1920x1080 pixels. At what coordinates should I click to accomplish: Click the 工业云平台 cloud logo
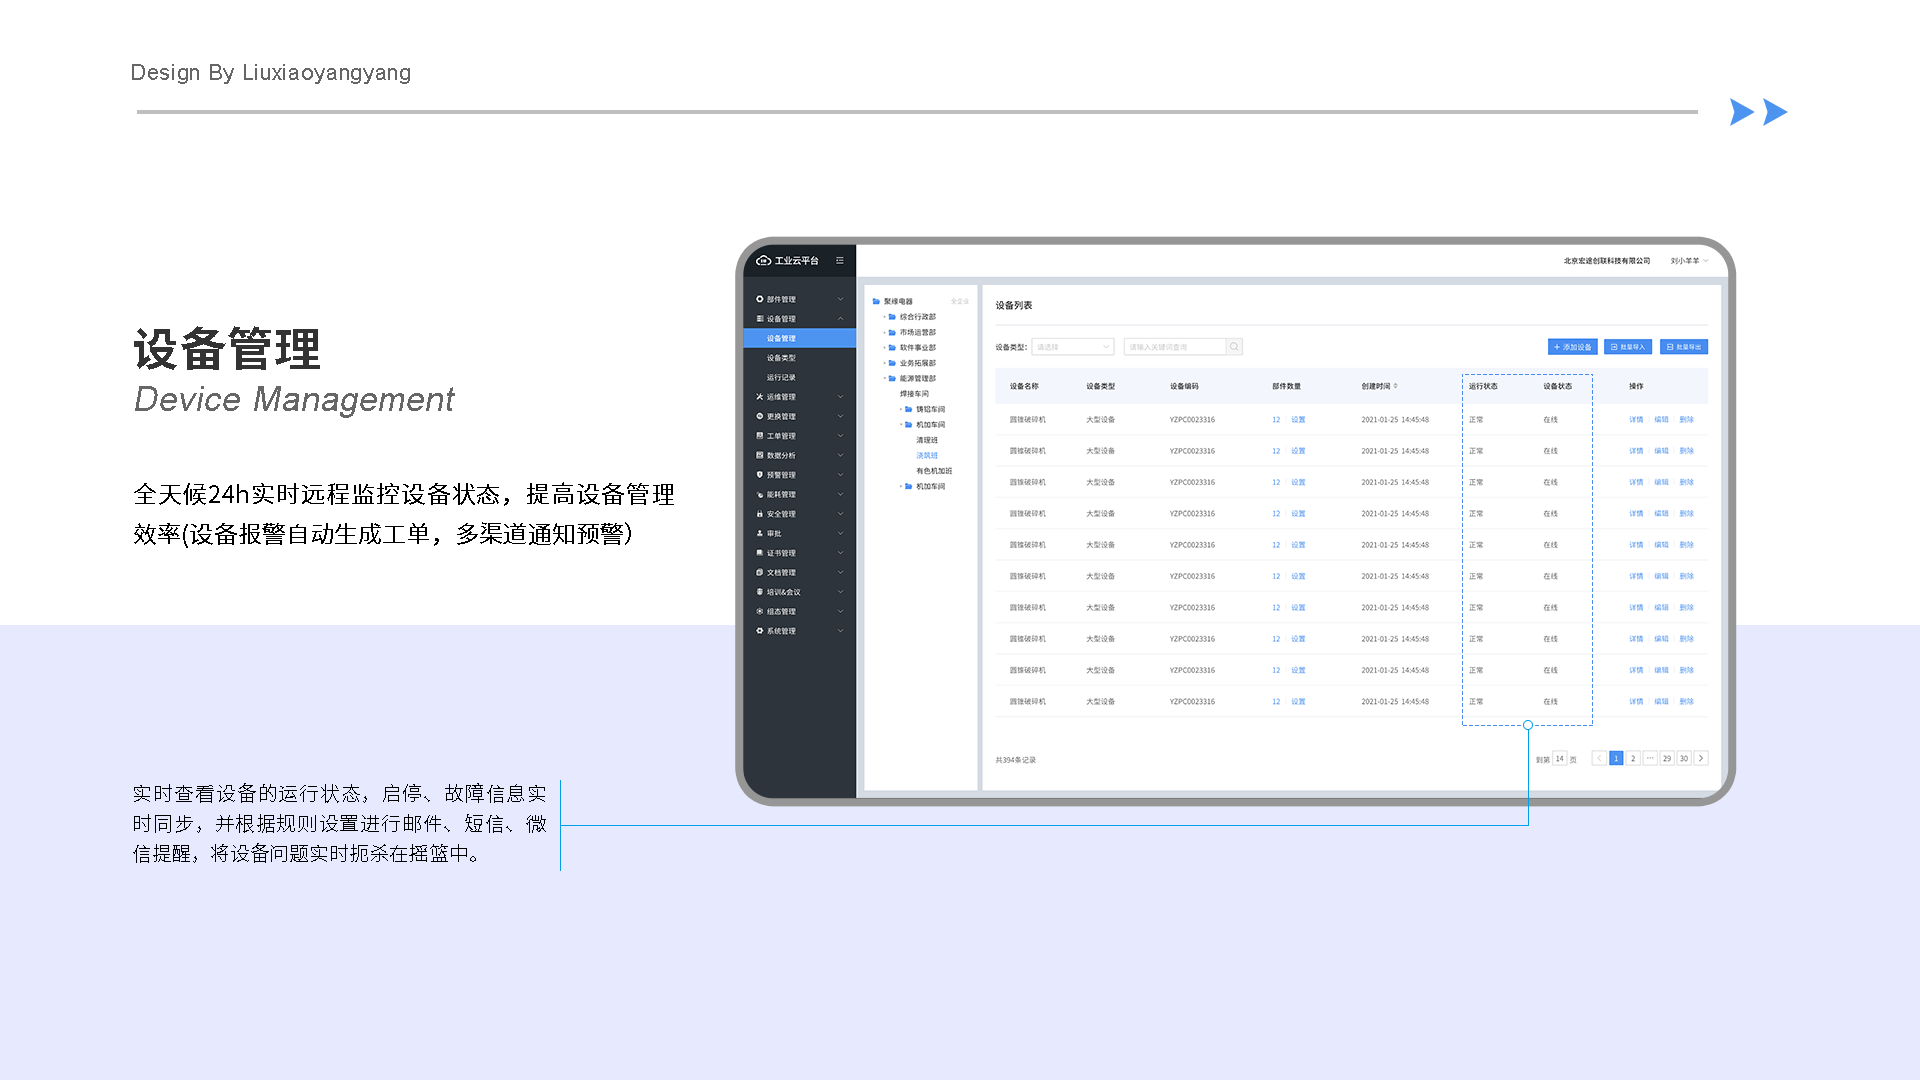(x=764, y=260)
